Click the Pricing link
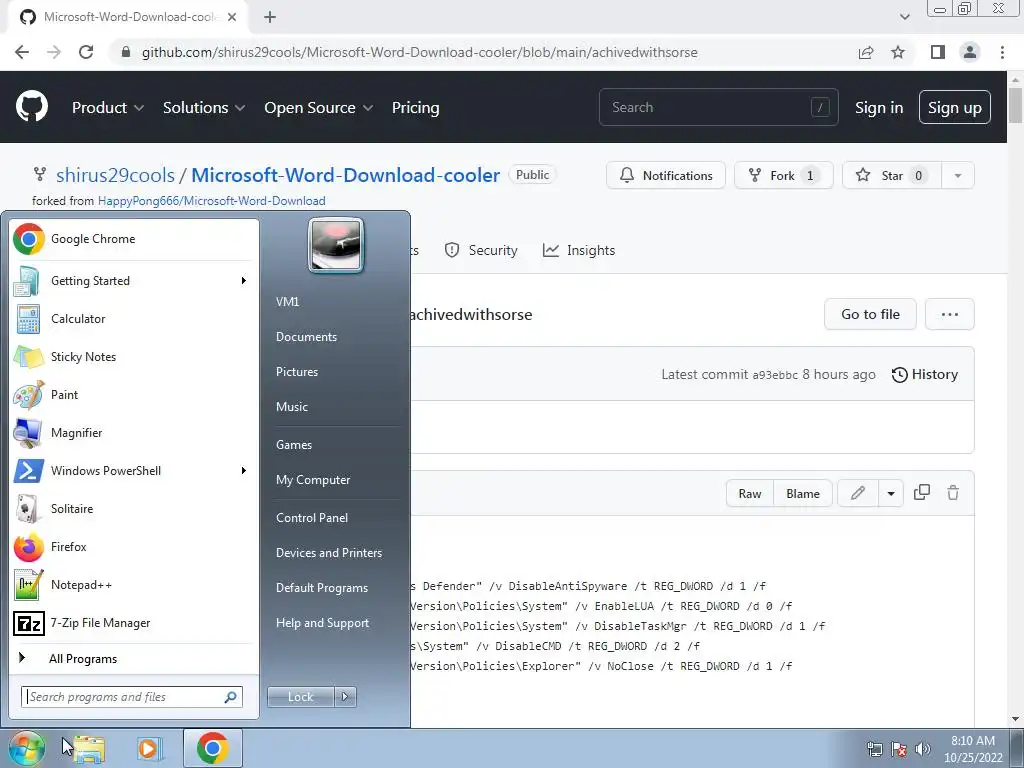1024x768 pixels. pos(415,107)
